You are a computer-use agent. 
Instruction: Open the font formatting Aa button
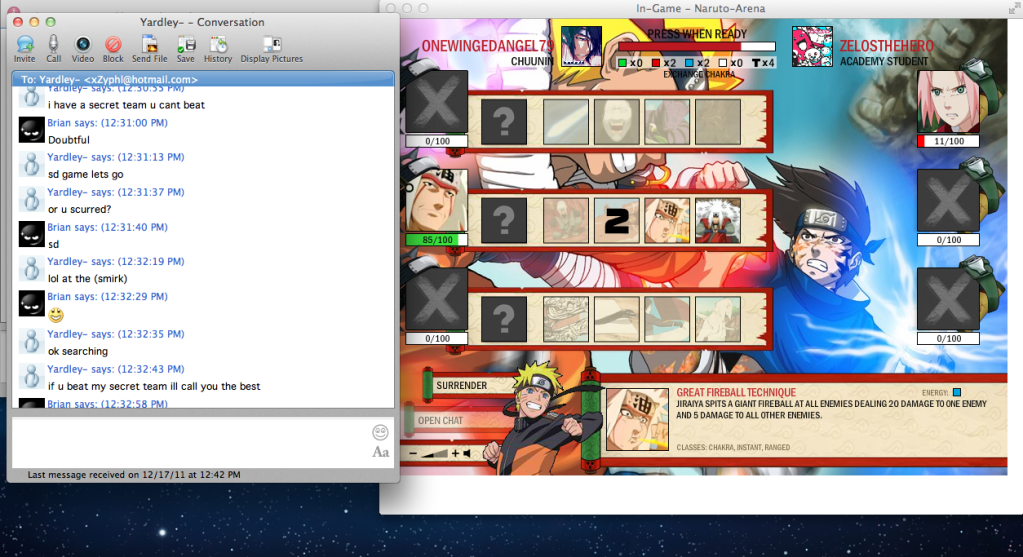[x=380, y=452]
